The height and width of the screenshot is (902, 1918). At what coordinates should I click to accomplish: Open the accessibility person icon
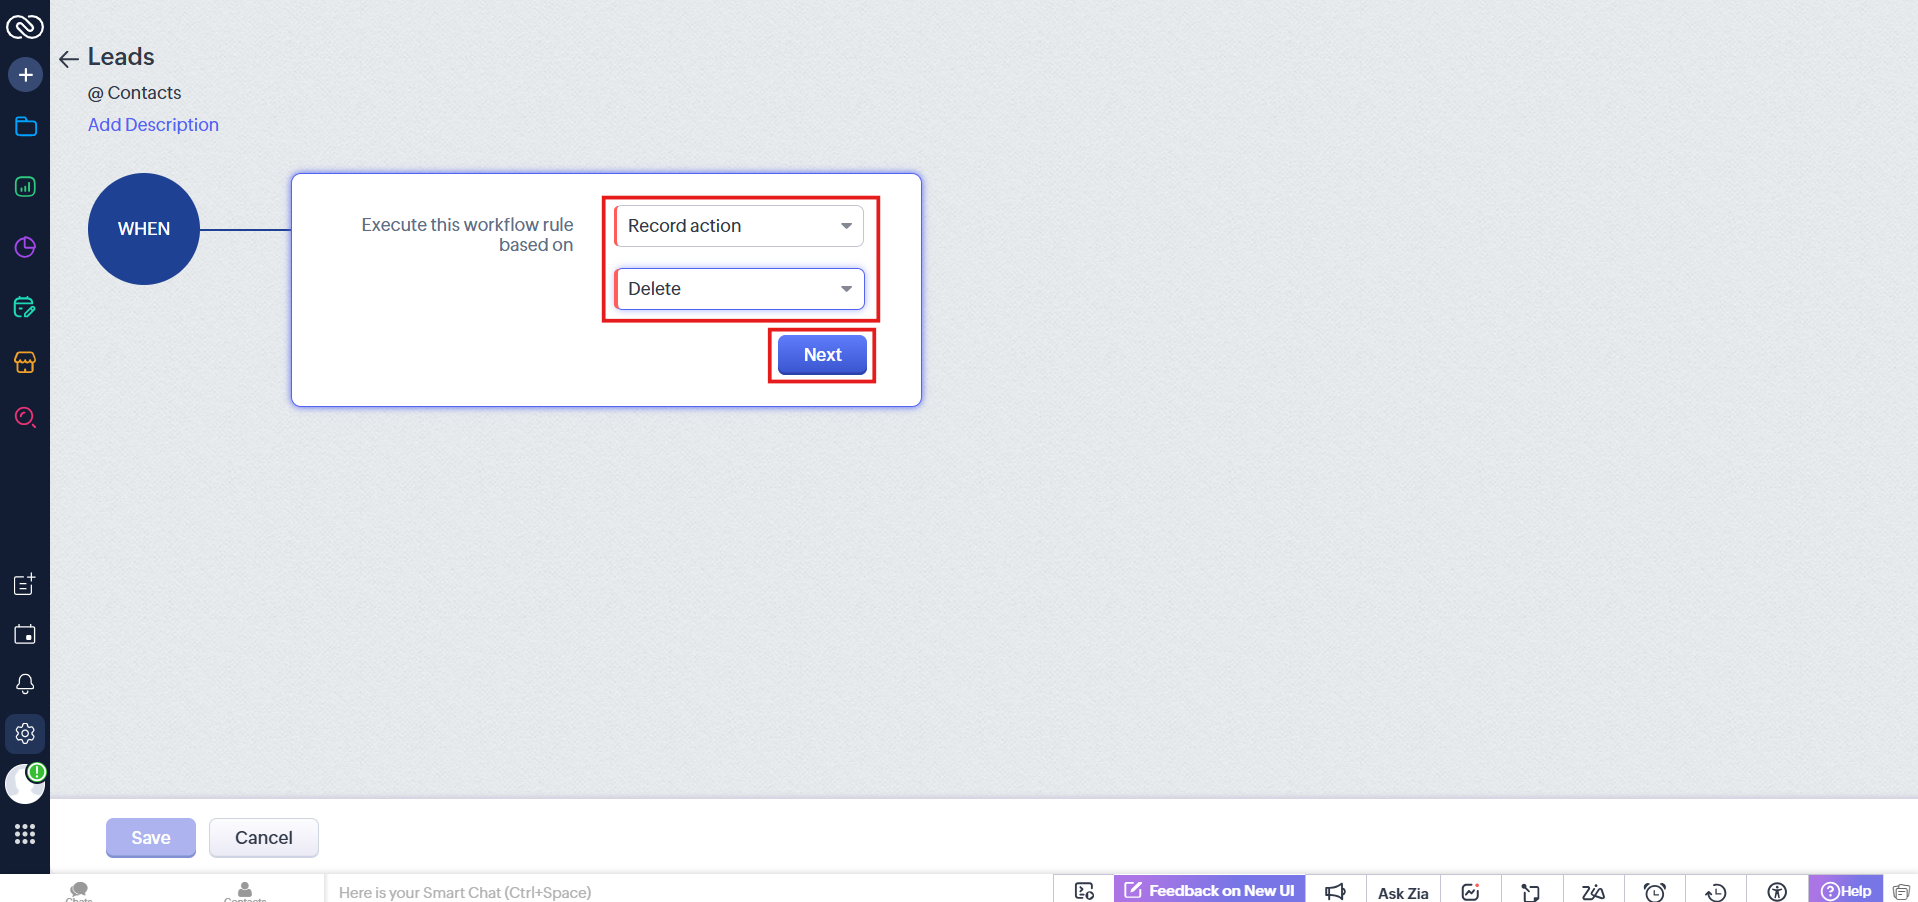pos(1777,892)
